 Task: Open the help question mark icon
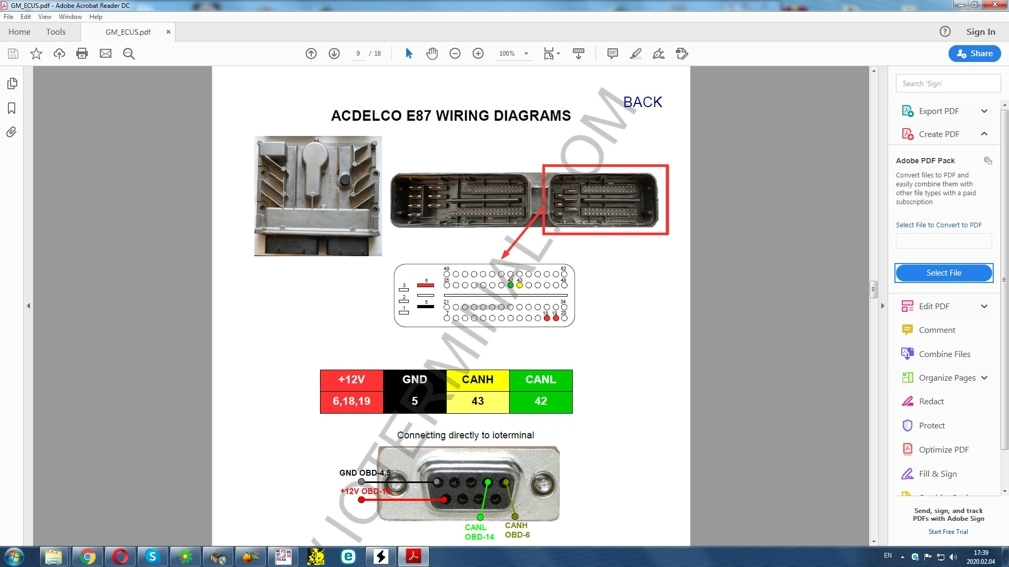pyautogui.click(x=945, y=32)
